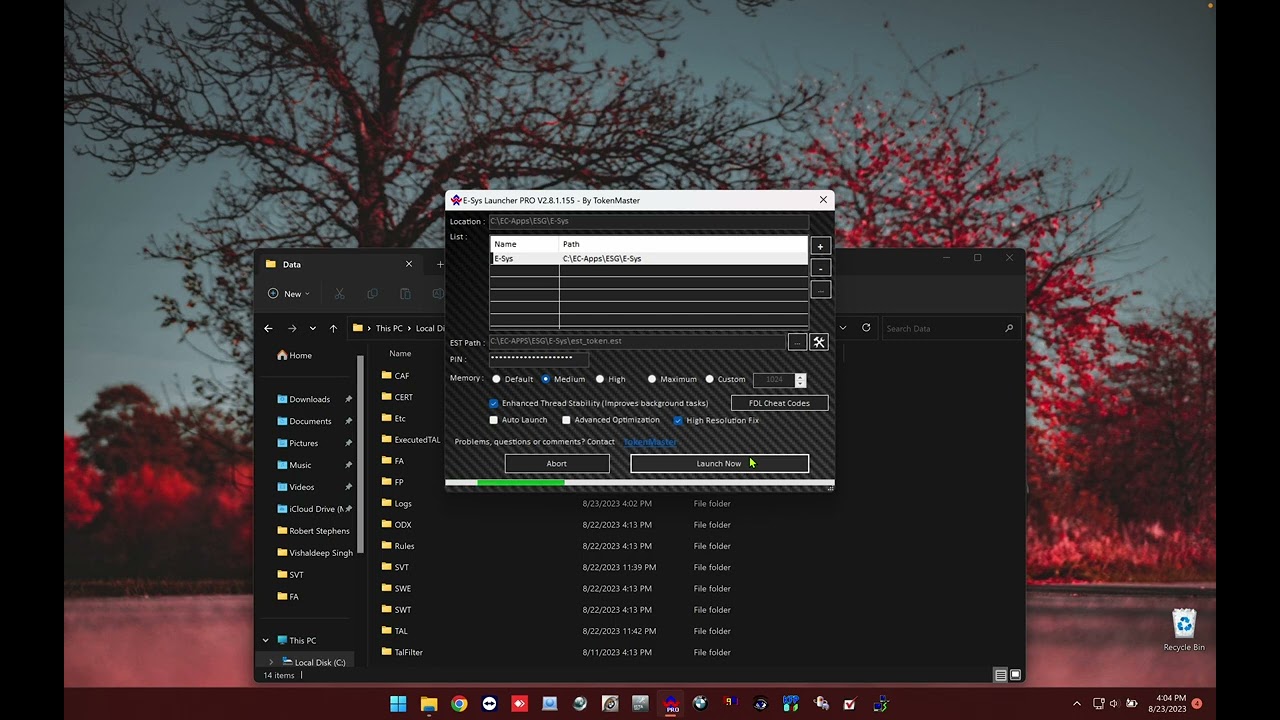Image resolution: width=1280 pixels, height=720 pixels.
Task: Select the ODX folder in Explorer
Action: (x=402, y=525)
